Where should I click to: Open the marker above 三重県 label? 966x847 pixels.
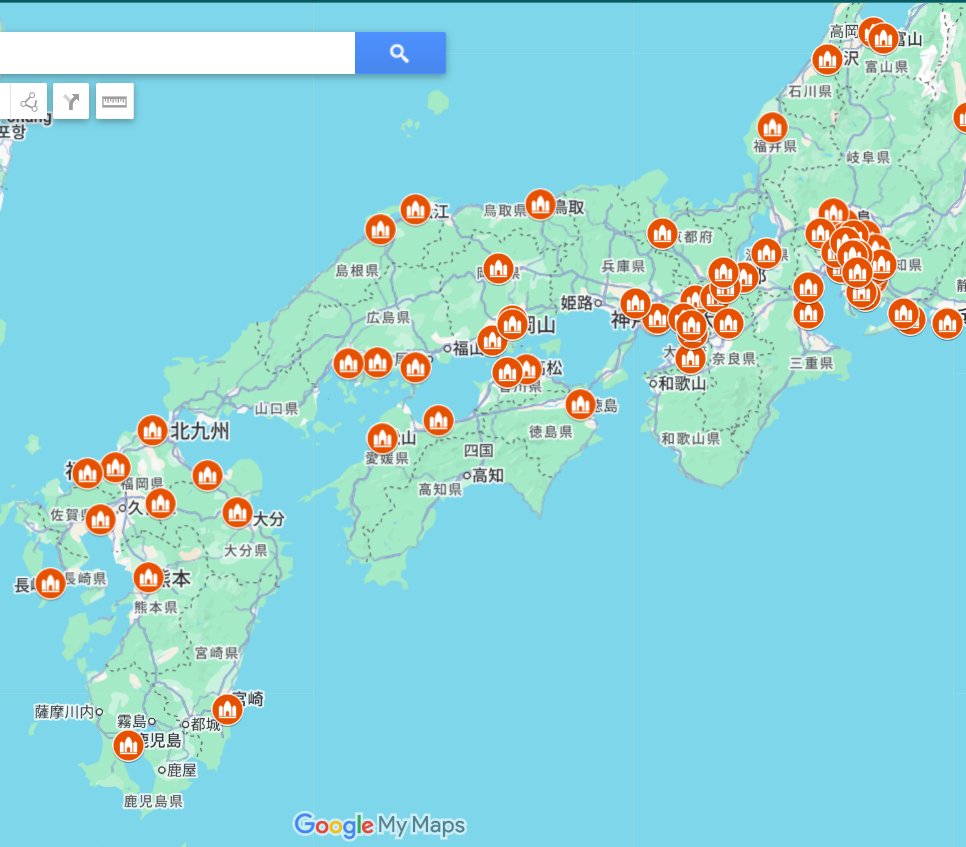808,314
